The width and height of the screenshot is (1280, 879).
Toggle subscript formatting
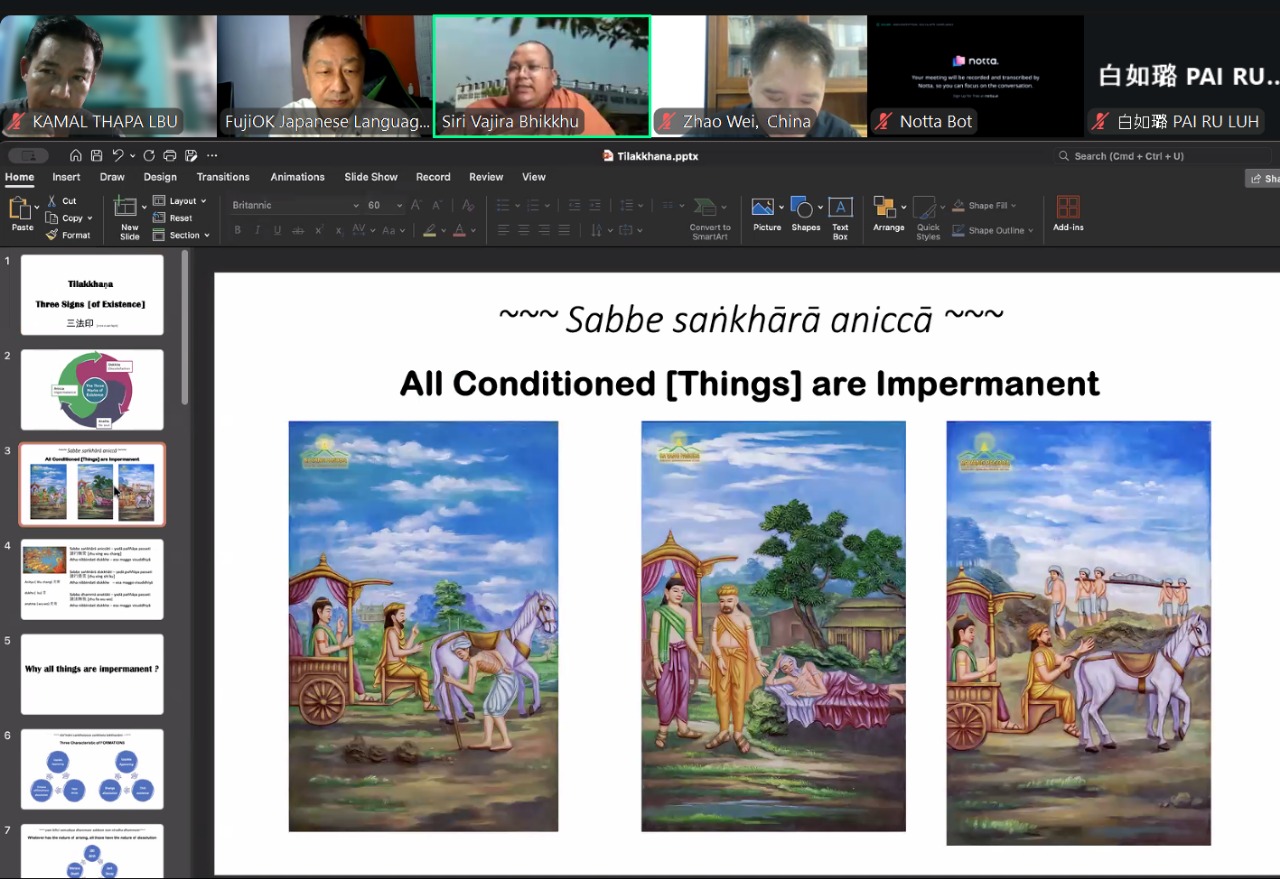click(339, 230)
